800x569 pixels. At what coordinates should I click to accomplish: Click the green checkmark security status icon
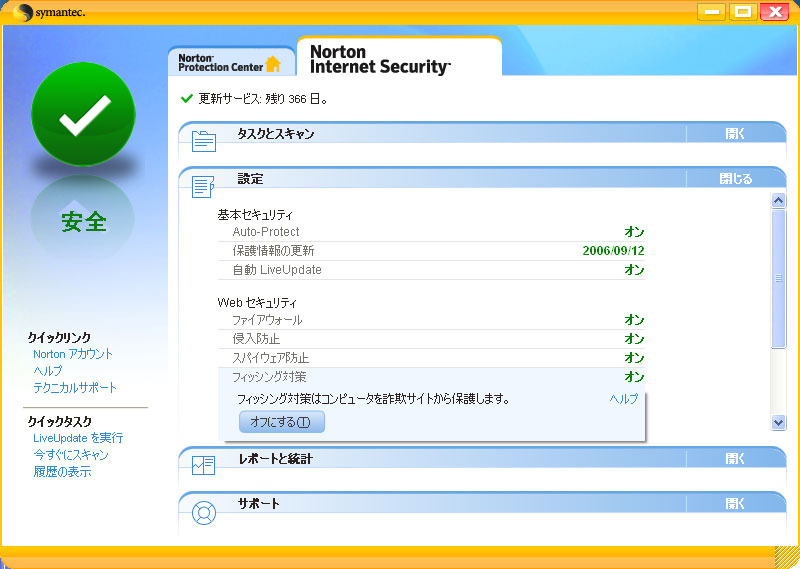tap(84, 114)
